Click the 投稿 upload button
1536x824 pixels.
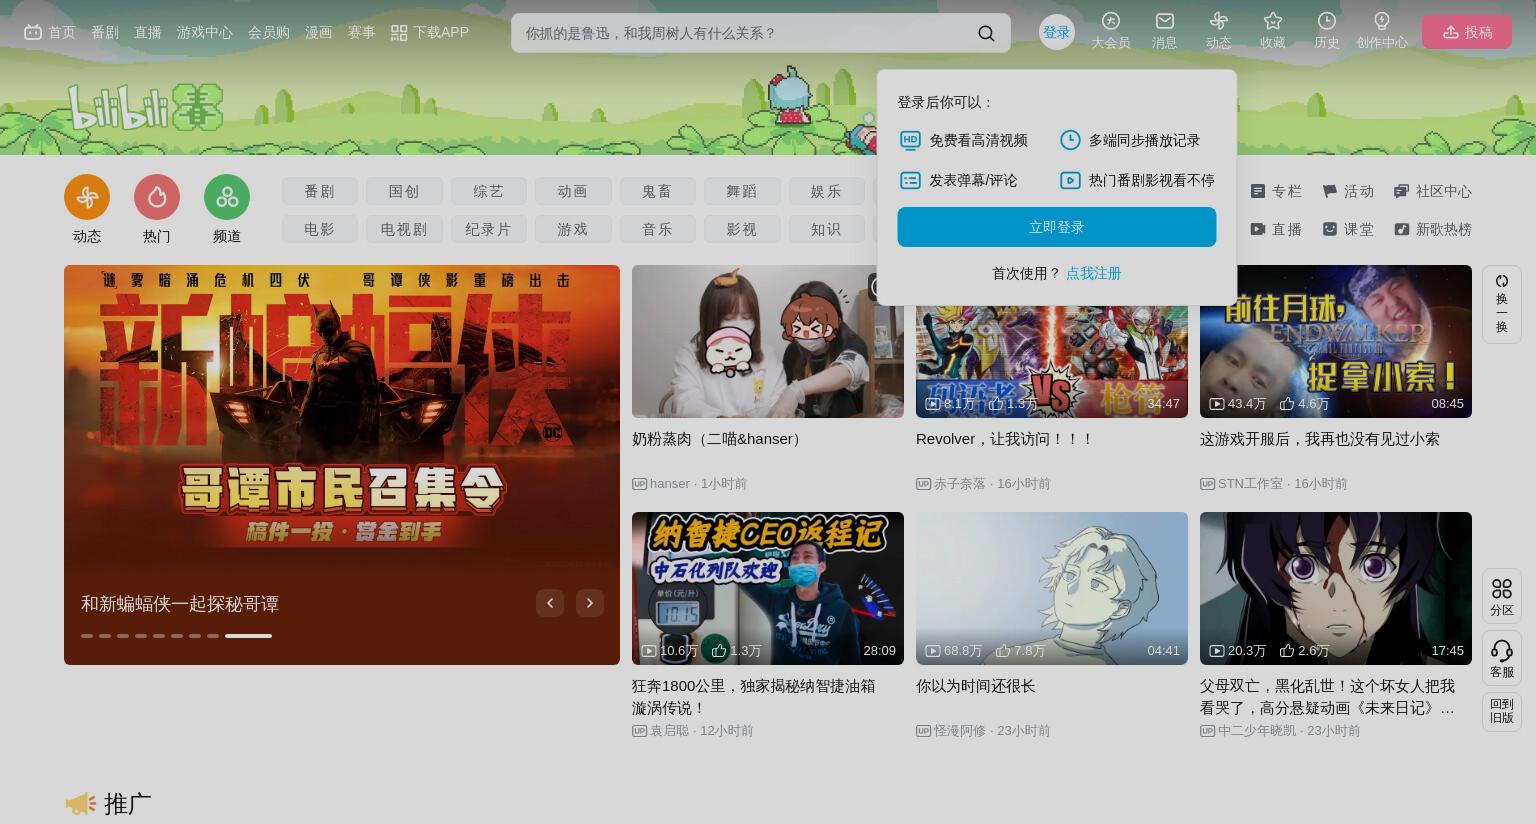tap(1467, 32)
